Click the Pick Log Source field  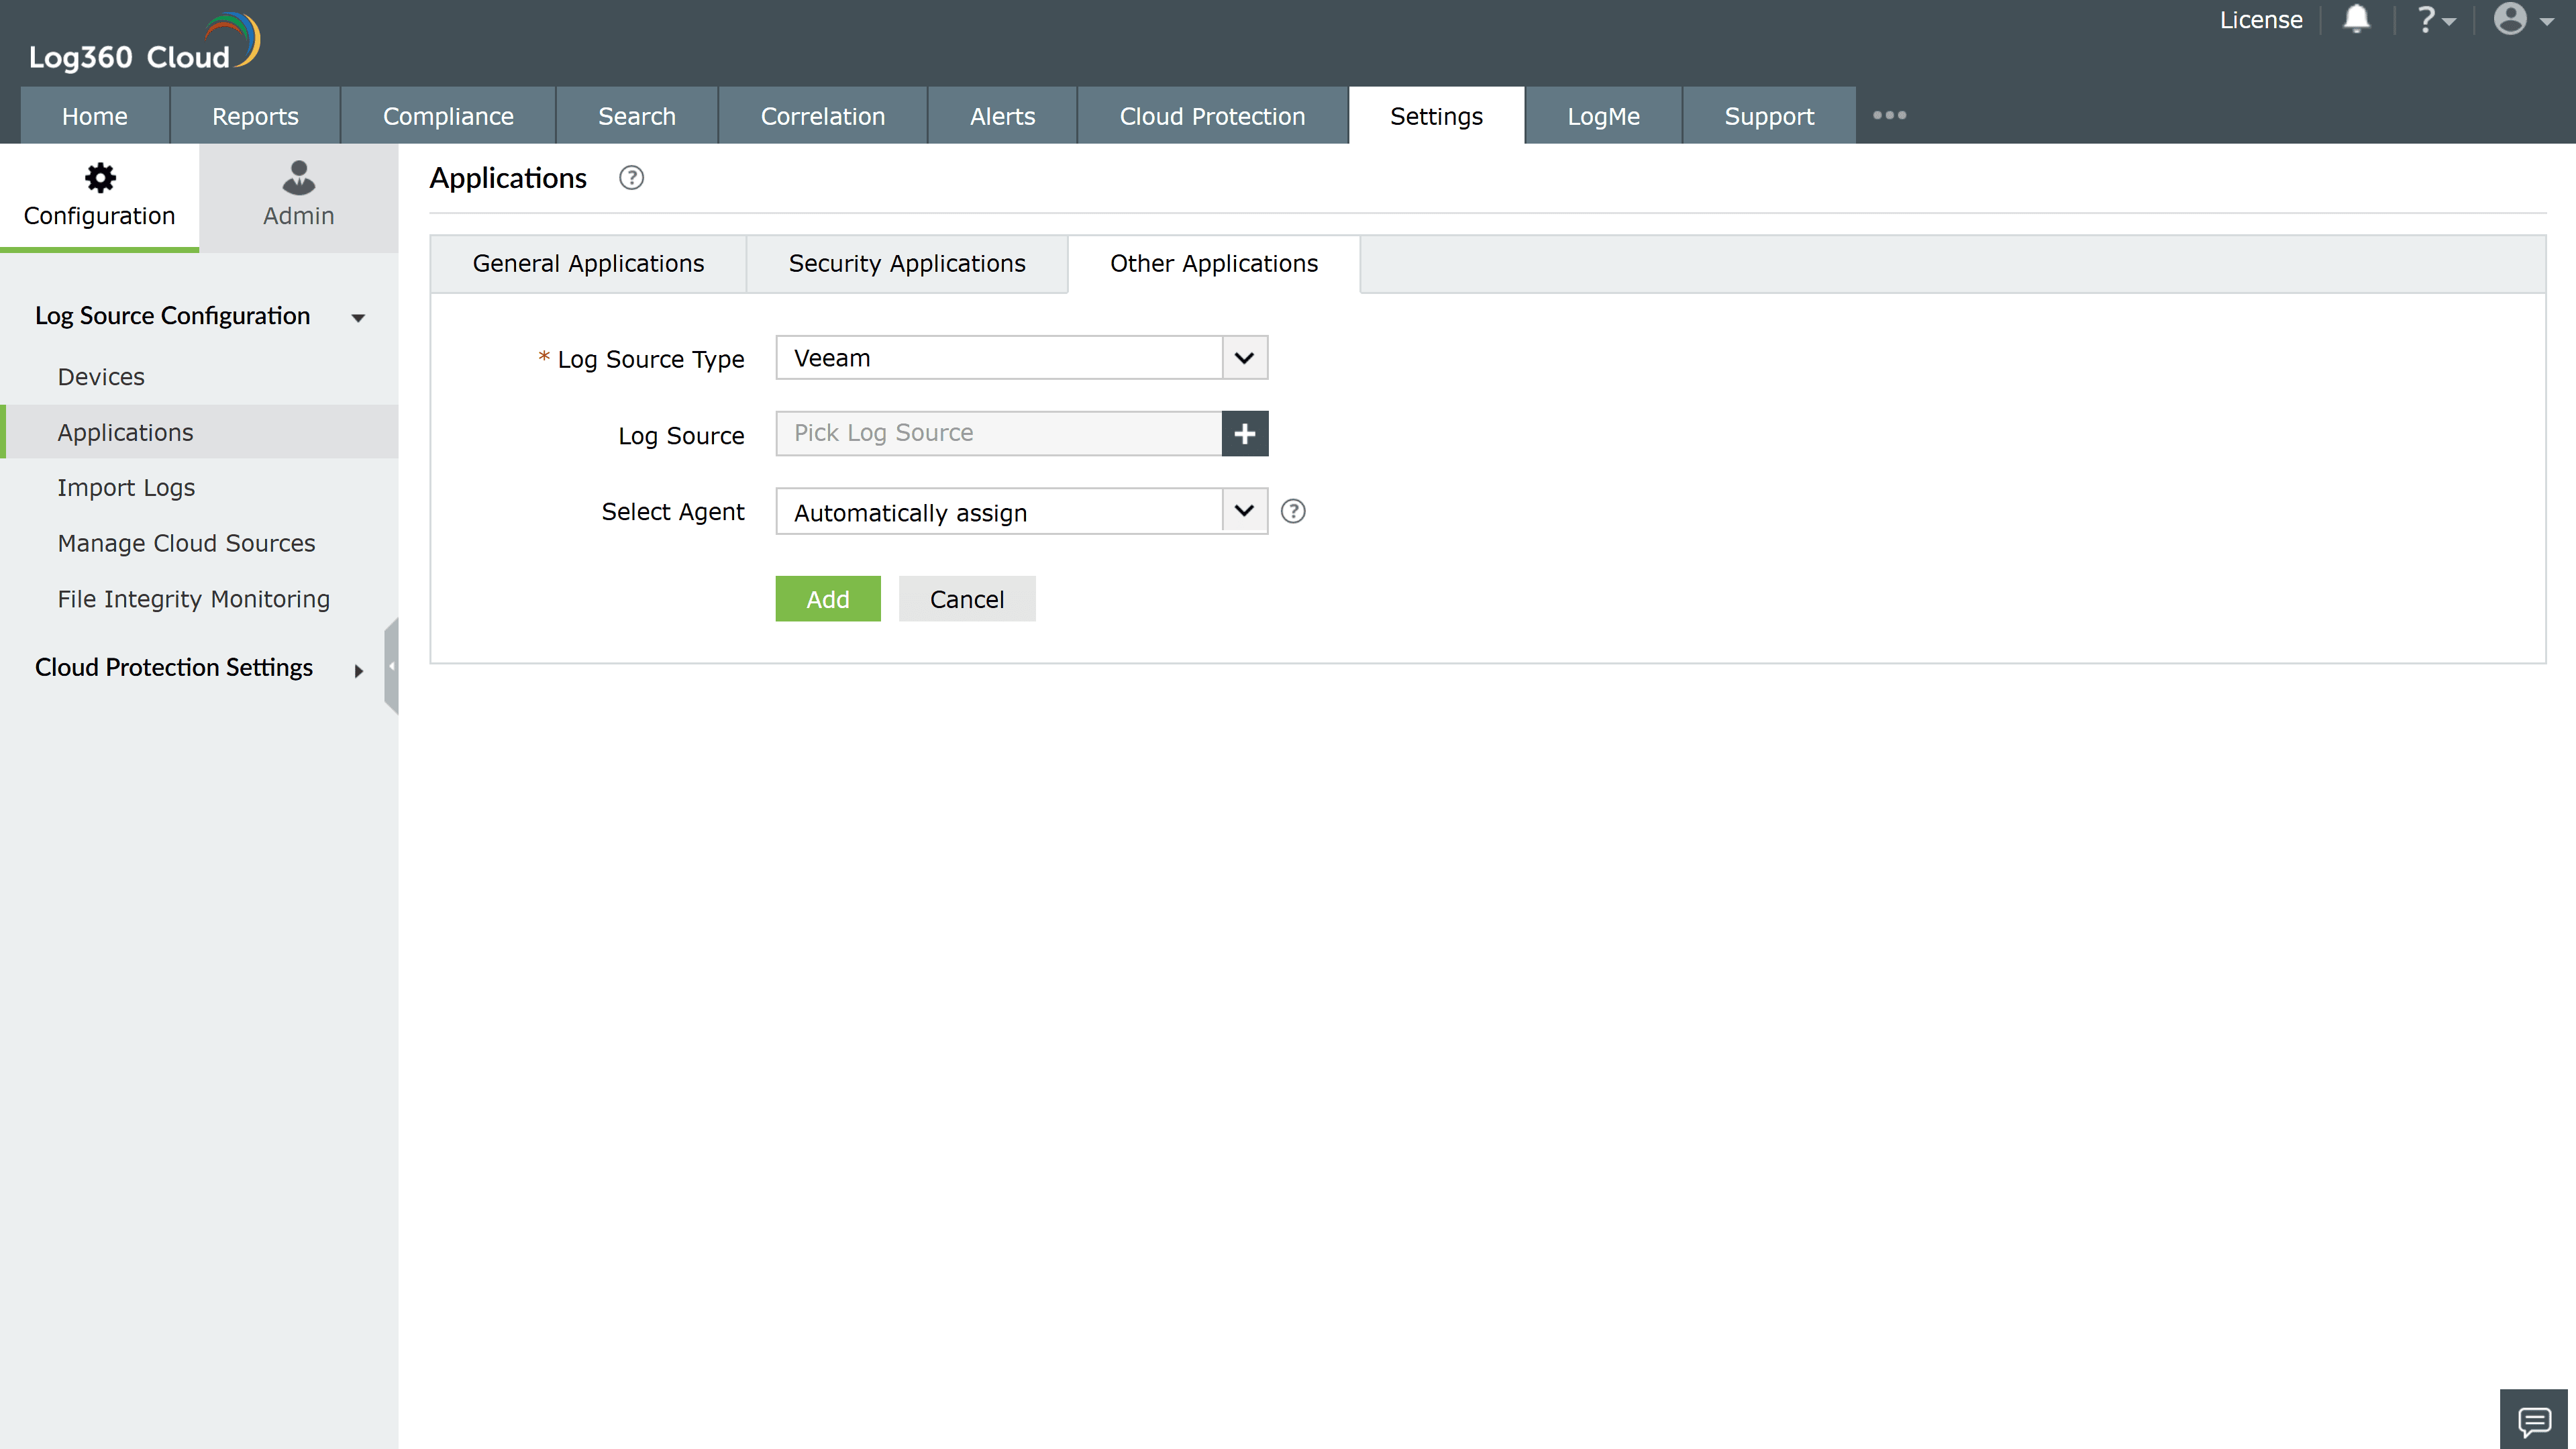coord(998,434)
